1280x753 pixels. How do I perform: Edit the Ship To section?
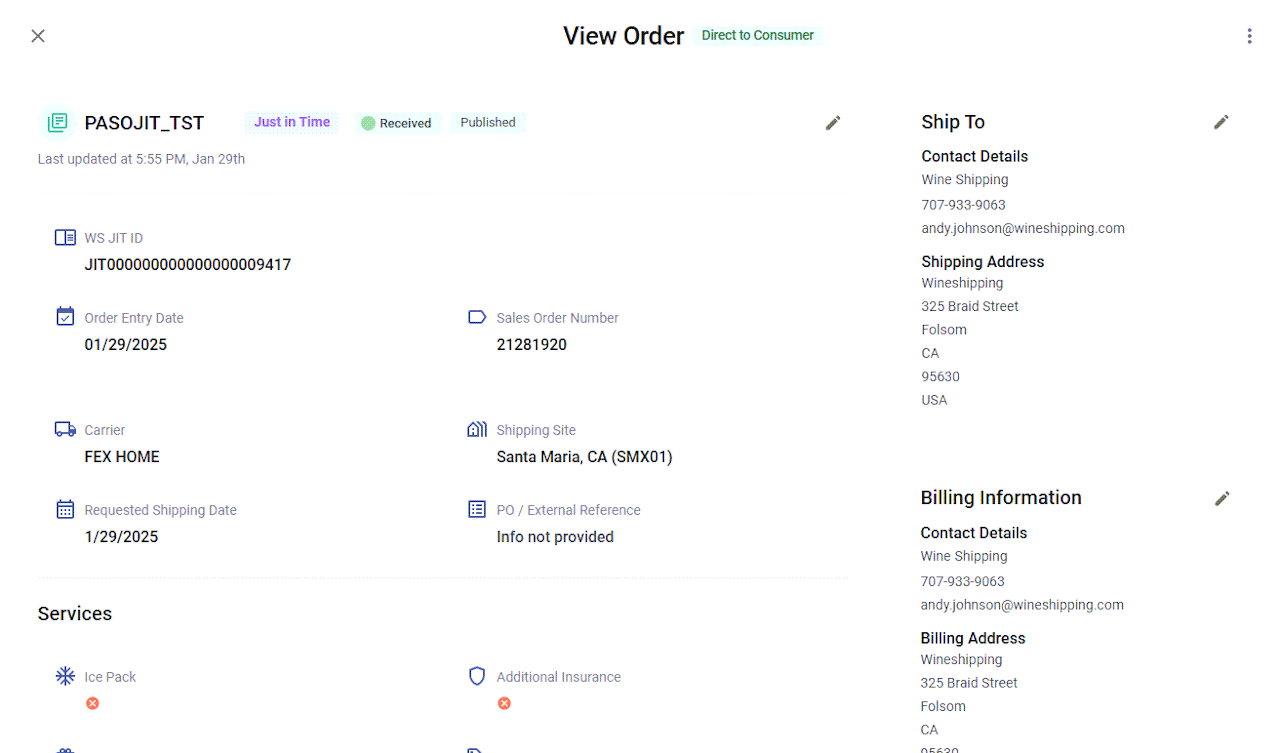[1221, 122]
